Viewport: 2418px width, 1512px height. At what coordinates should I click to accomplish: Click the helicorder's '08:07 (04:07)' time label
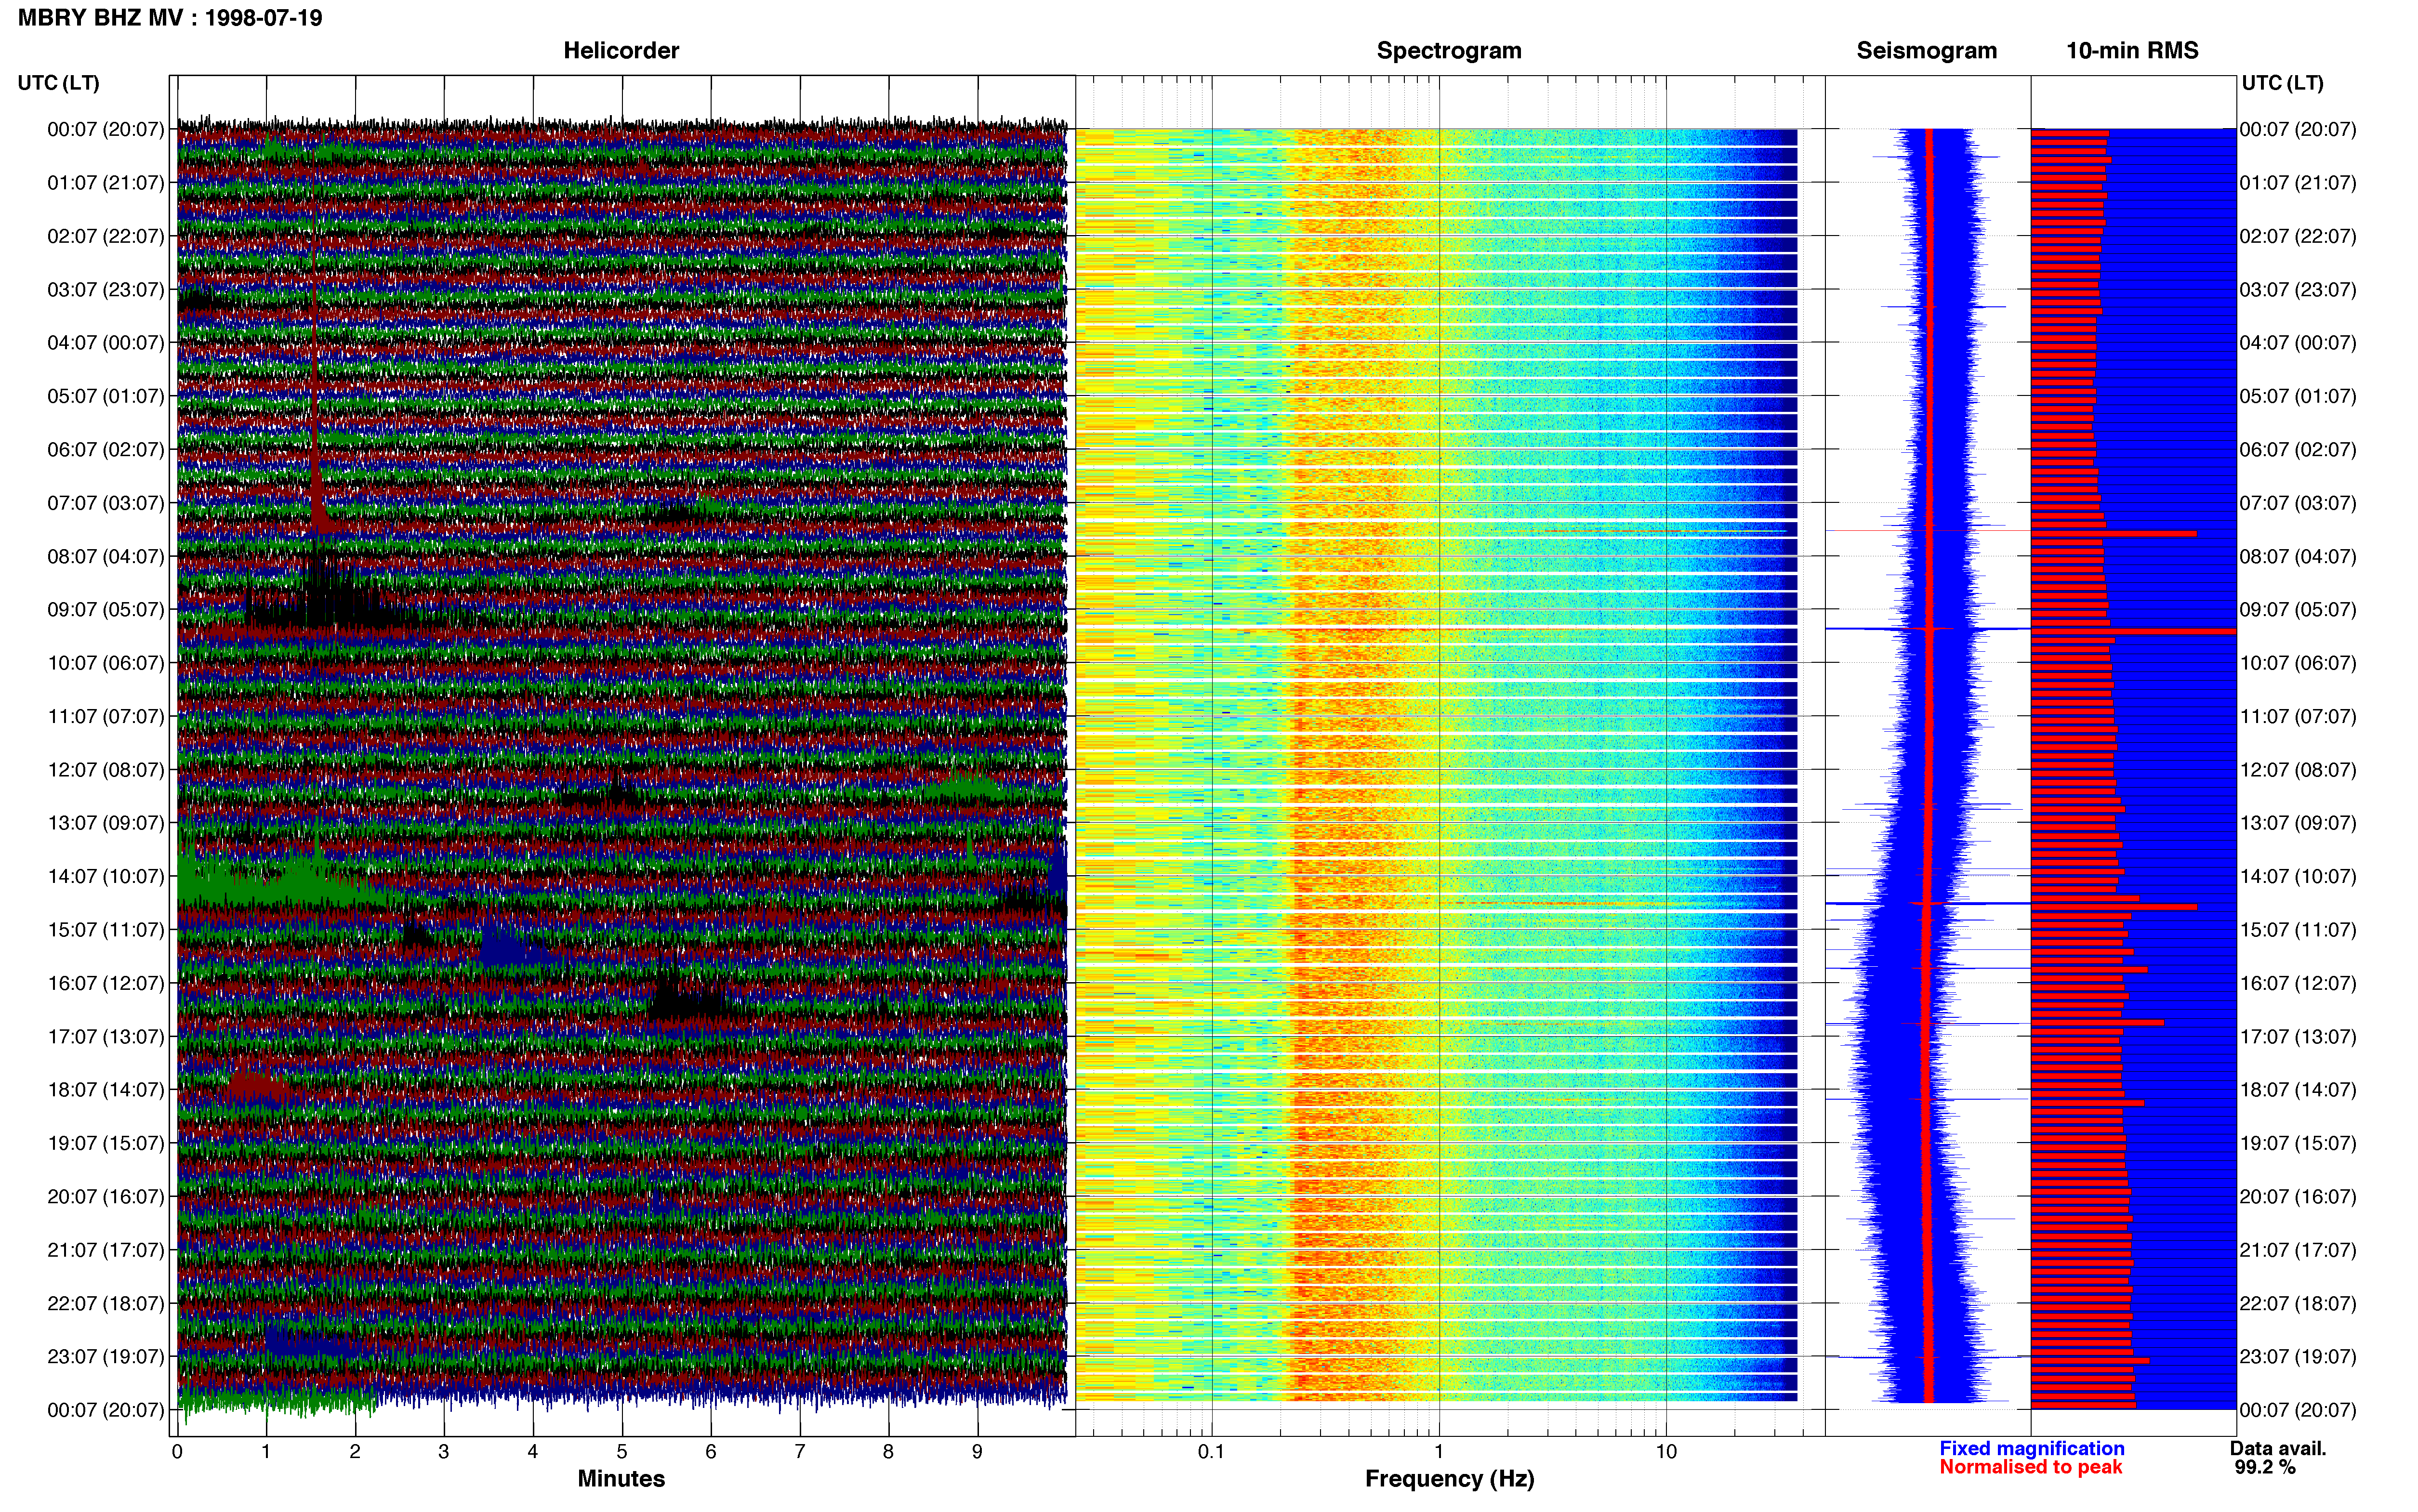click(105, 556)
